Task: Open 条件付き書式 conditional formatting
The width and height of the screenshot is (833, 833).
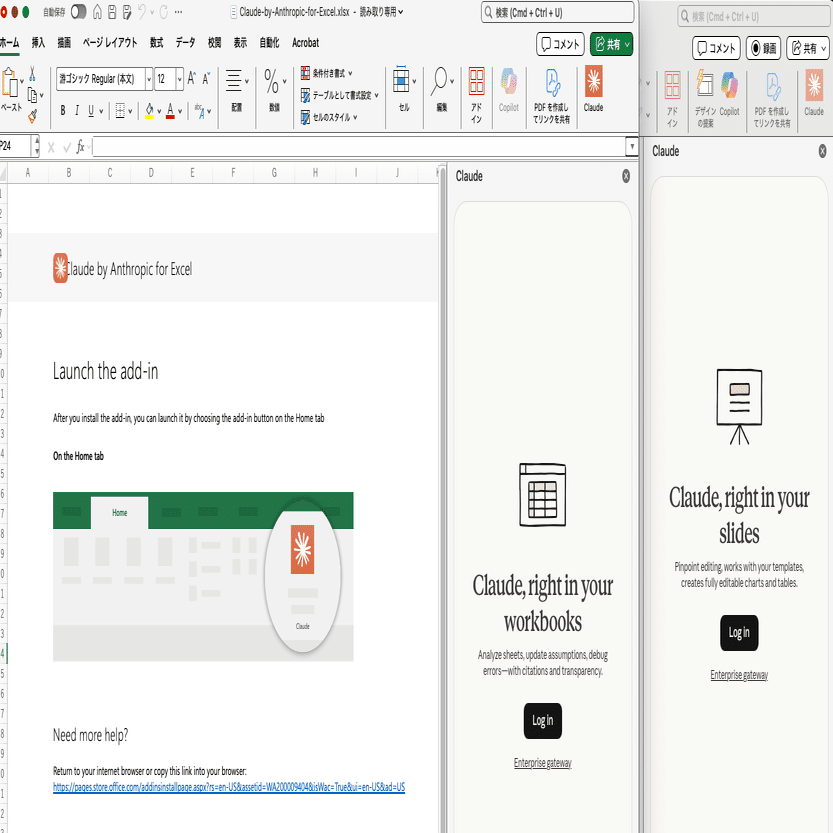Action: [326, 73]
